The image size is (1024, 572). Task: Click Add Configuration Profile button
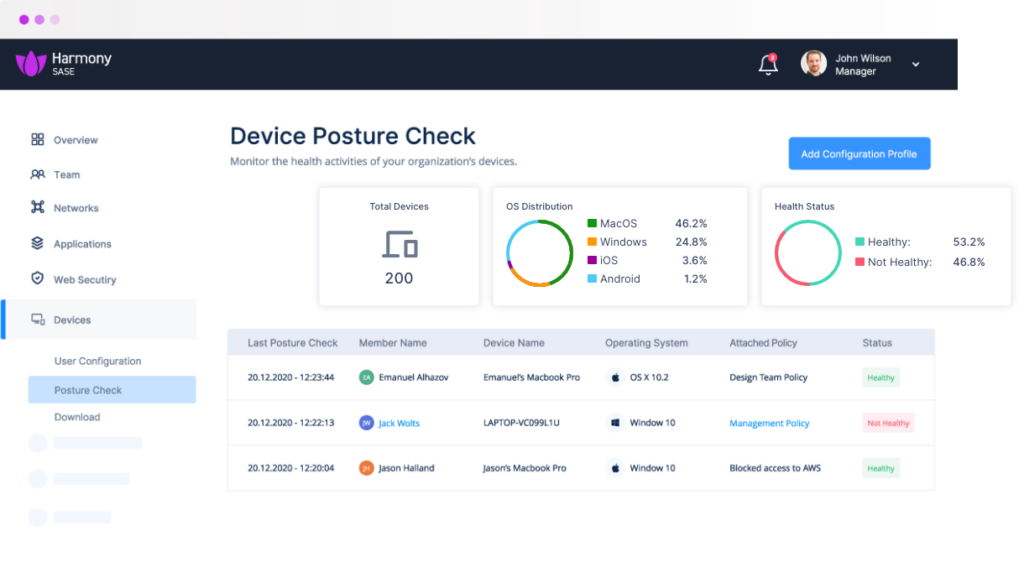point(859,154)
